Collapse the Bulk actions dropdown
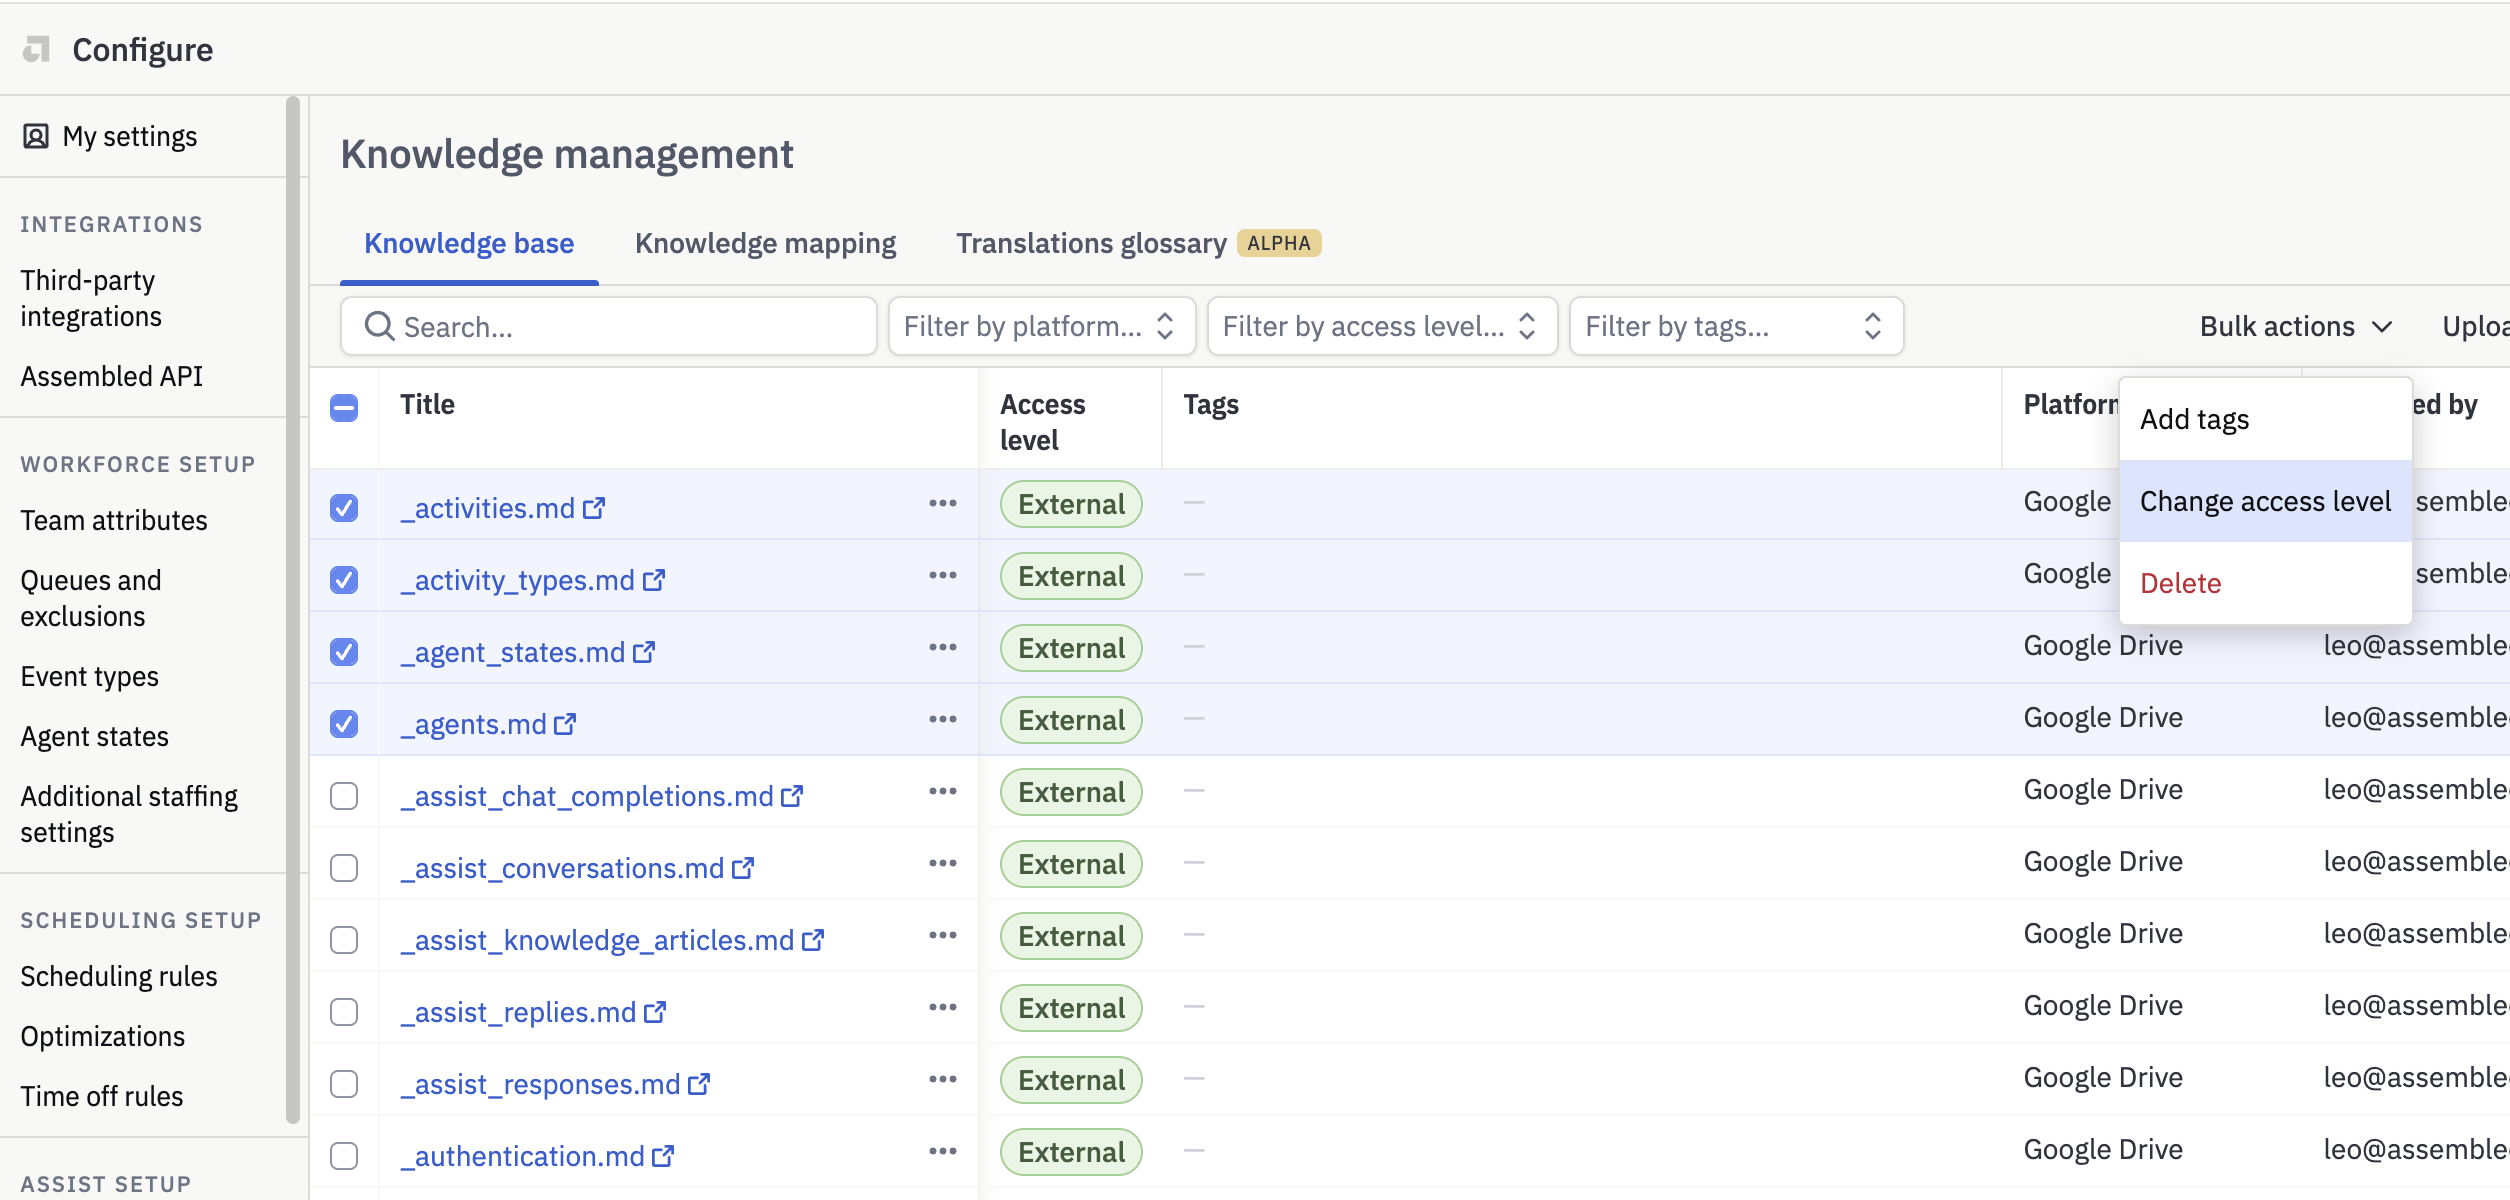2510x1200 pixels. (2296, 326)
